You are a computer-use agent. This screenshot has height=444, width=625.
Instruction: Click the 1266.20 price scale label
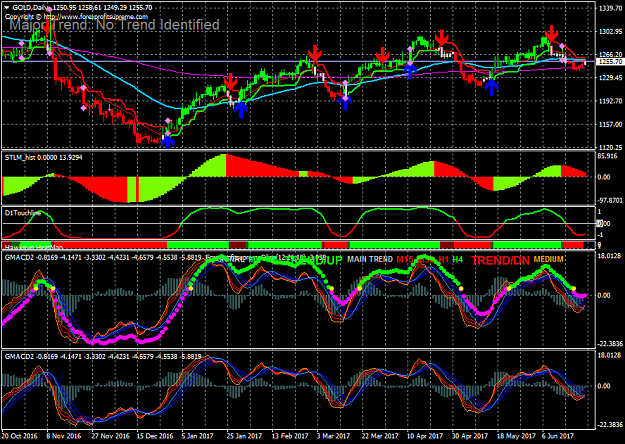[x=610, y=55]
